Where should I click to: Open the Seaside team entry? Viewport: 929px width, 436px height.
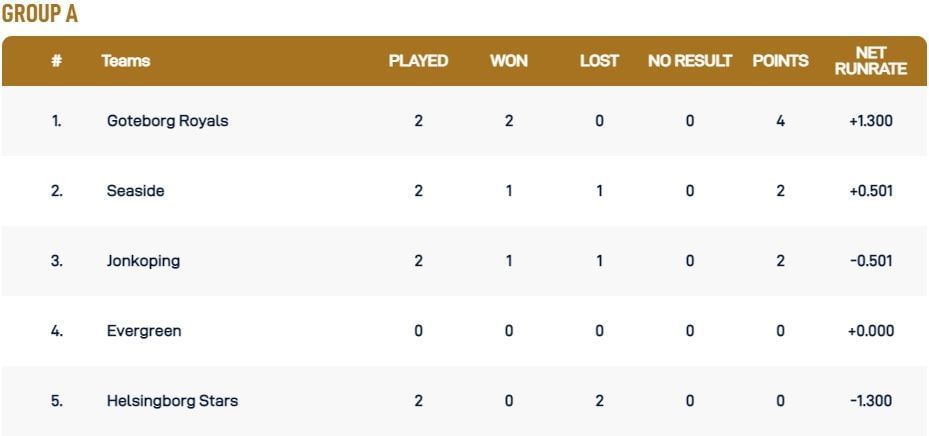(135, 191)
